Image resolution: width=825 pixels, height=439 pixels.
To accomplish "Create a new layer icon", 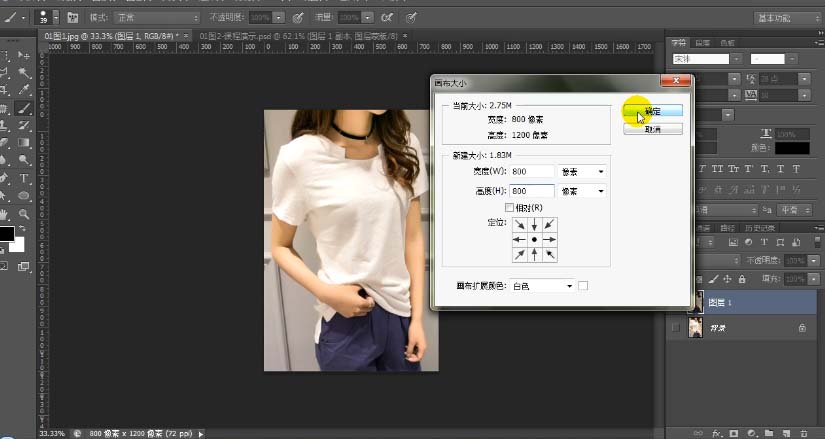I will click(x=786, y=434).
